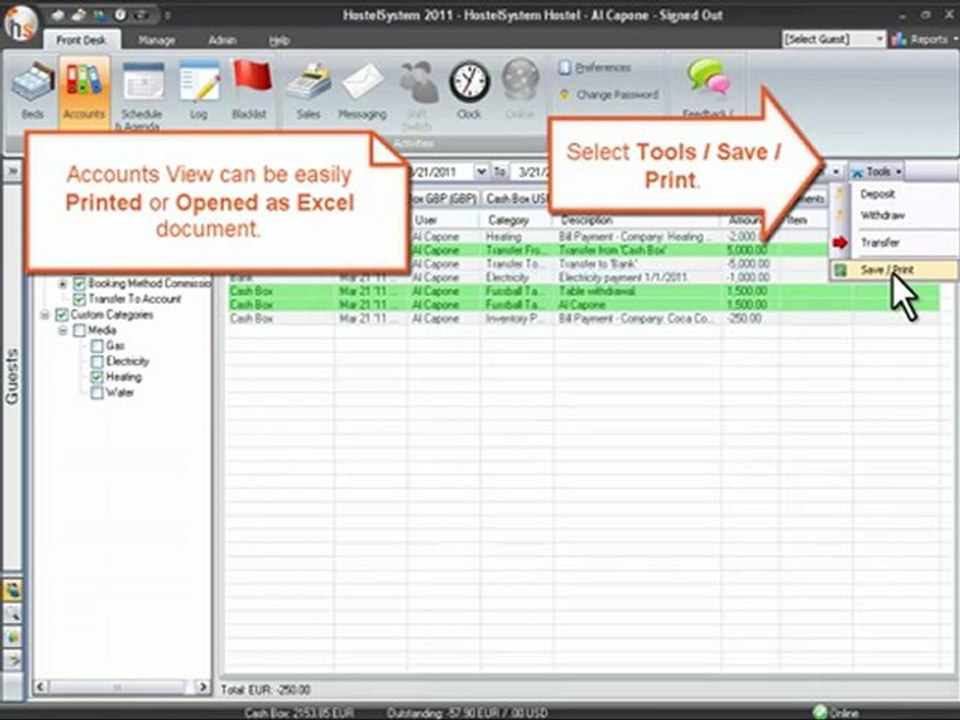
Task: Toggle Custom Categories checkbox
Action: click(61, 315)
